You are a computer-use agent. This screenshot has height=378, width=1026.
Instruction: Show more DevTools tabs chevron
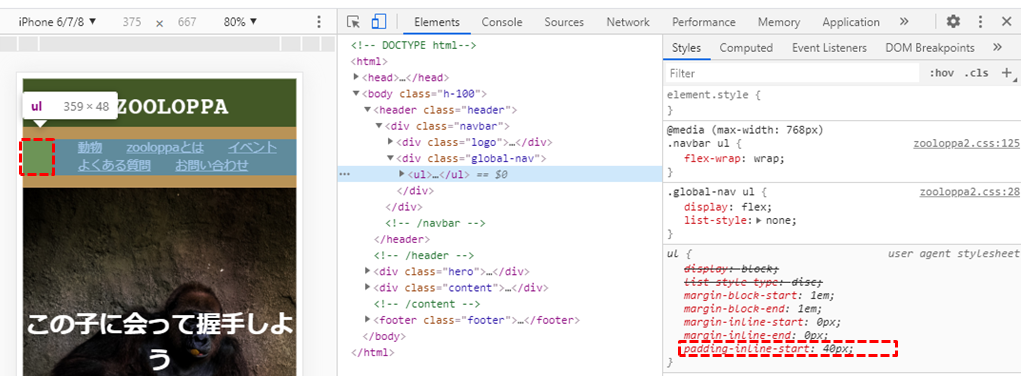[x=904, y=22]
